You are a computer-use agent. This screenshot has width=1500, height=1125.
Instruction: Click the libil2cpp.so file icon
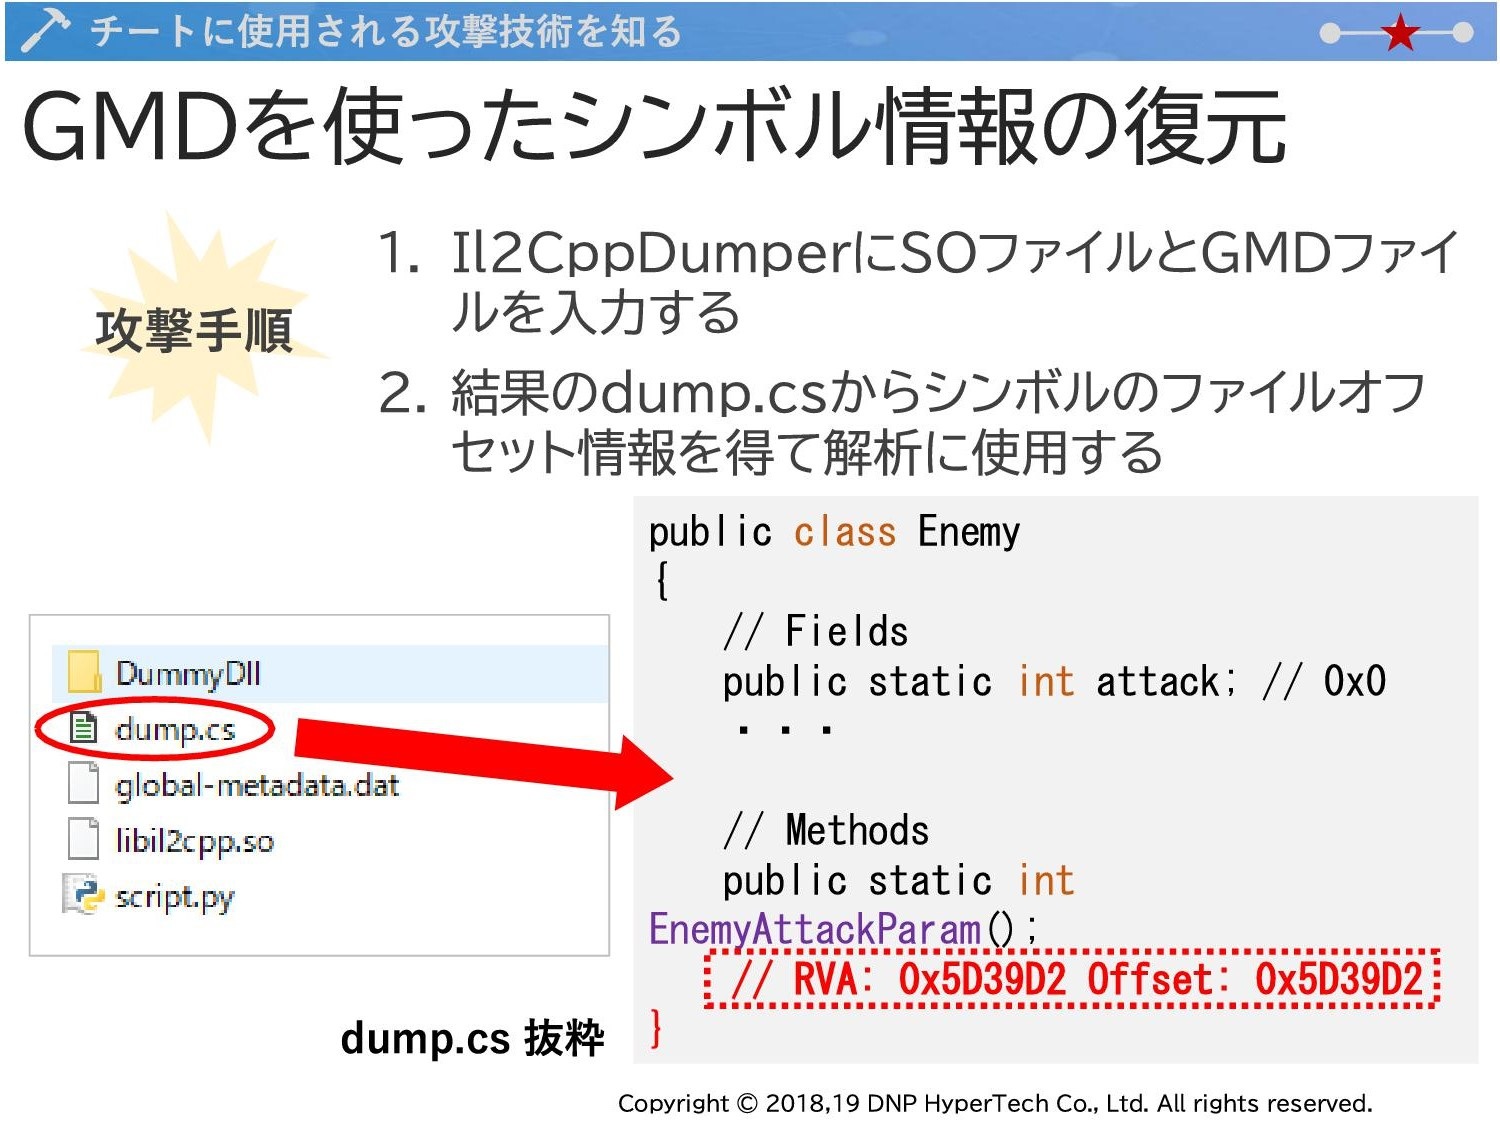(84, 839)
